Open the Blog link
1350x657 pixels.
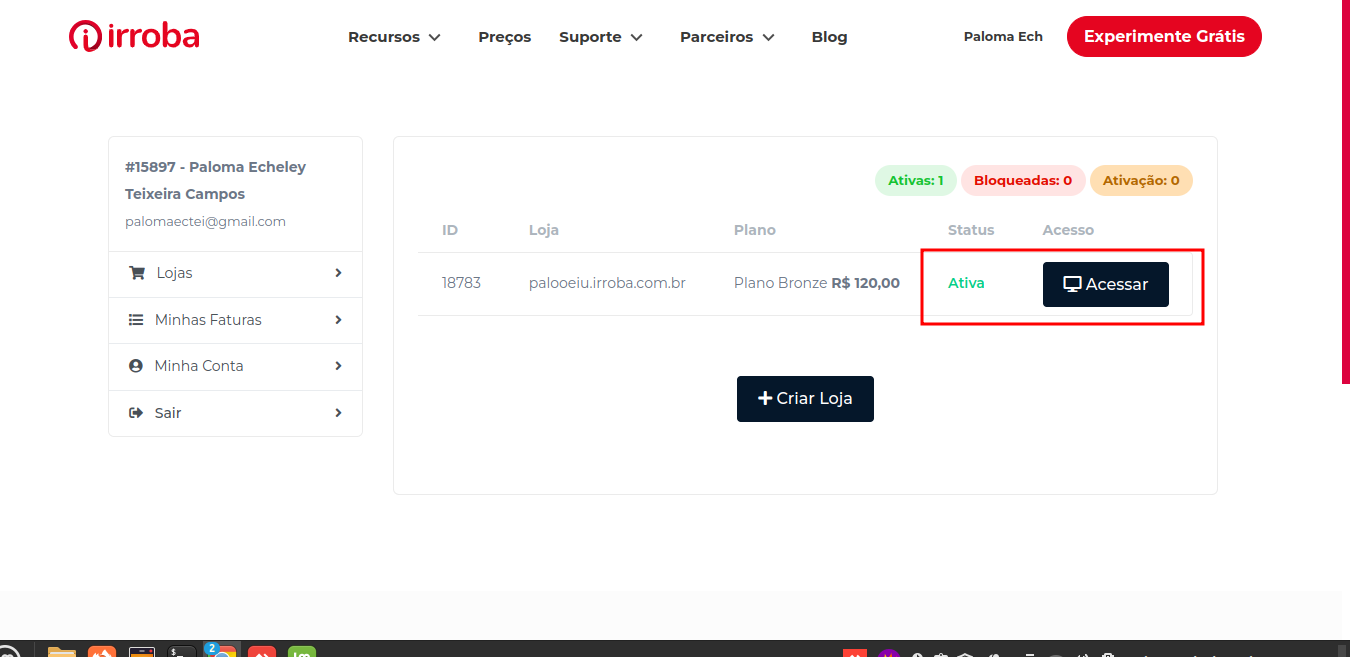tap(829, 37)
